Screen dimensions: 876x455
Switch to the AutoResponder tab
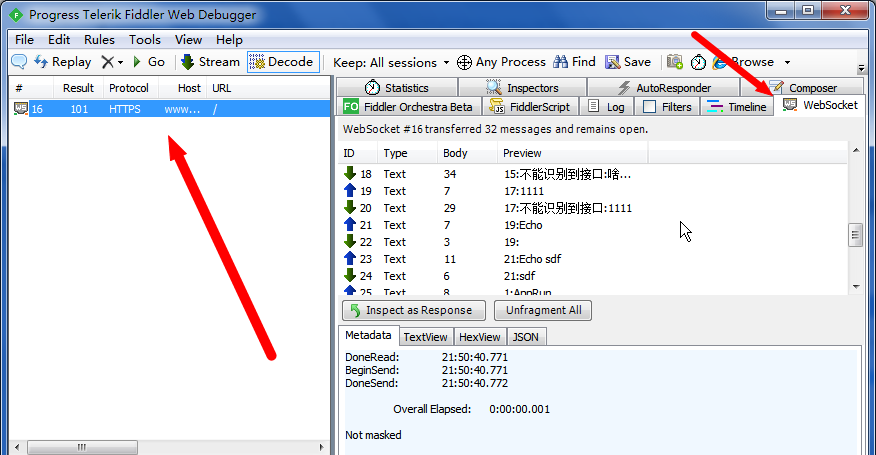[x=664, y=88]
